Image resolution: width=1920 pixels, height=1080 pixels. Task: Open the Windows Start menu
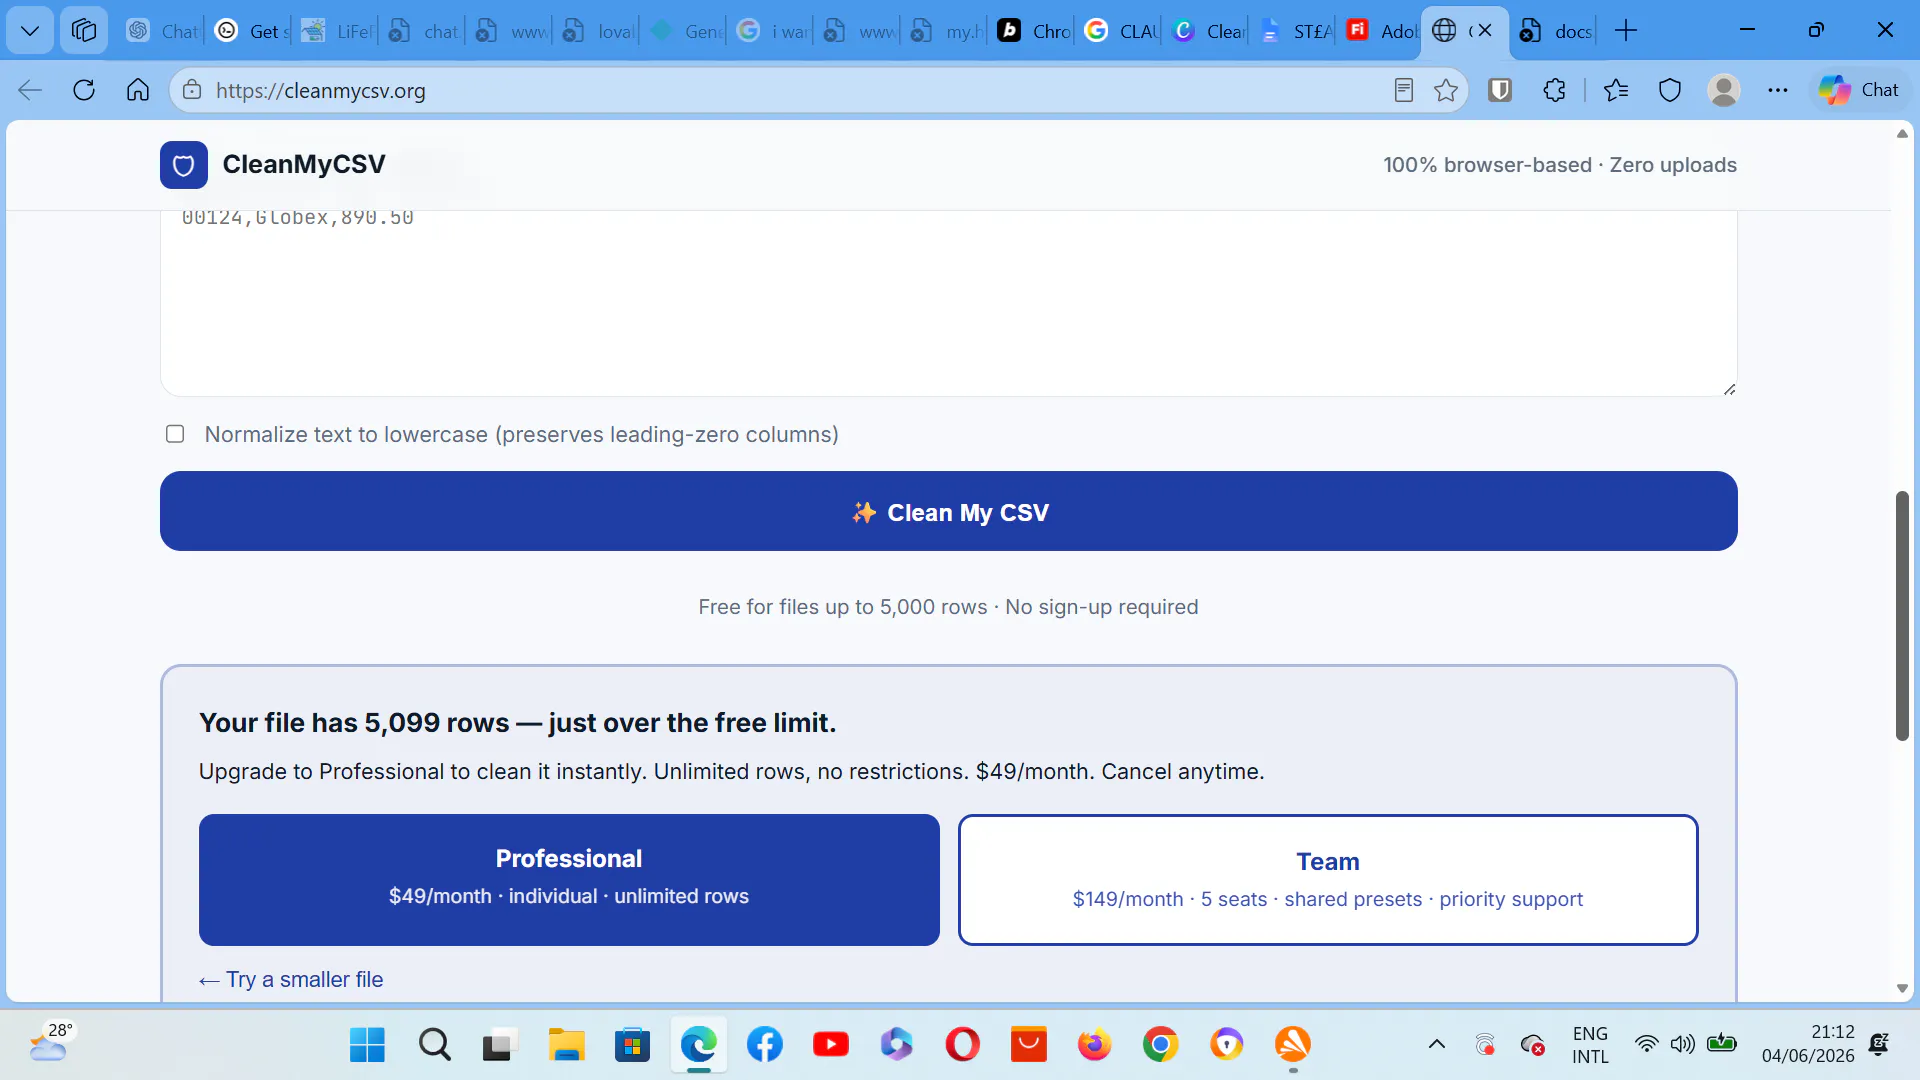coord(368,1045)
